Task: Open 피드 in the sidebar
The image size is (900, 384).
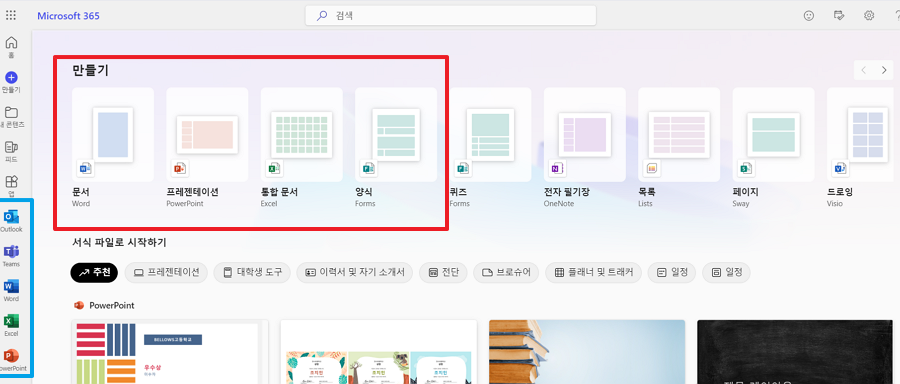Action: 11,152
